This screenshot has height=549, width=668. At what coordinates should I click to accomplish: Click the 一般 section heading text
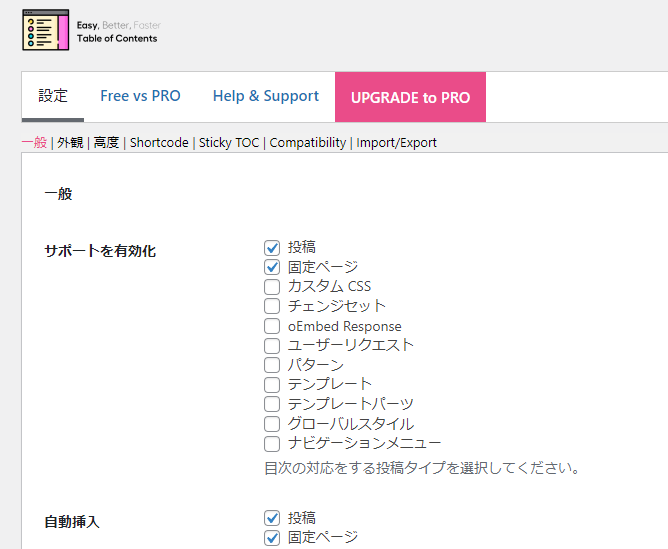58,194
